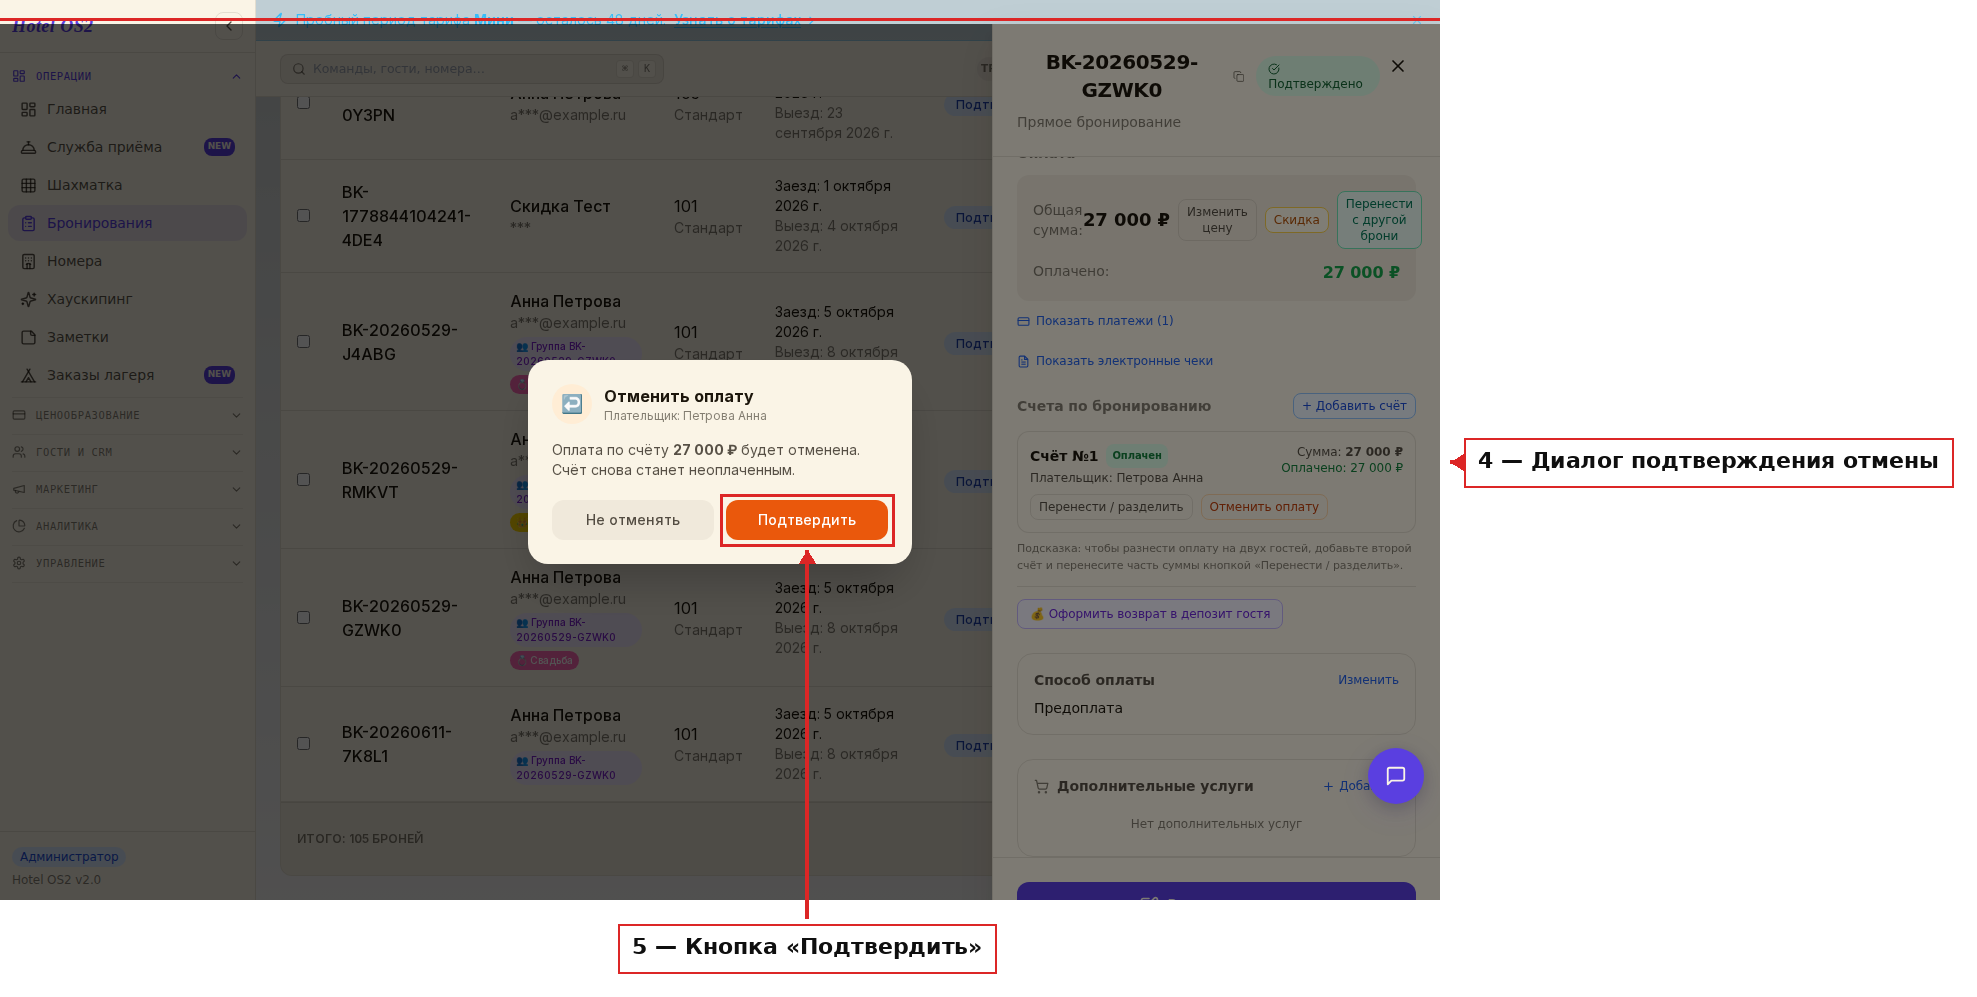
Task: Click Скидка Тест guest name
Action: 560,206
